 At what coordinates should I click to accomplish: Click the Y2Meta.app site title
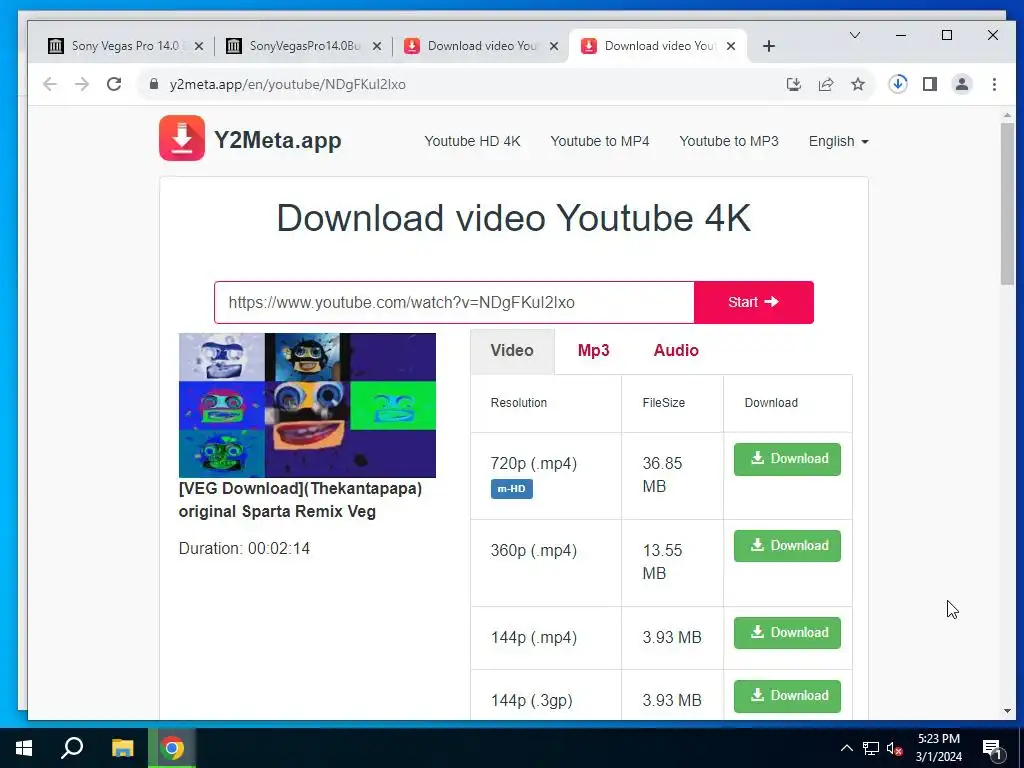pos(278,140)
